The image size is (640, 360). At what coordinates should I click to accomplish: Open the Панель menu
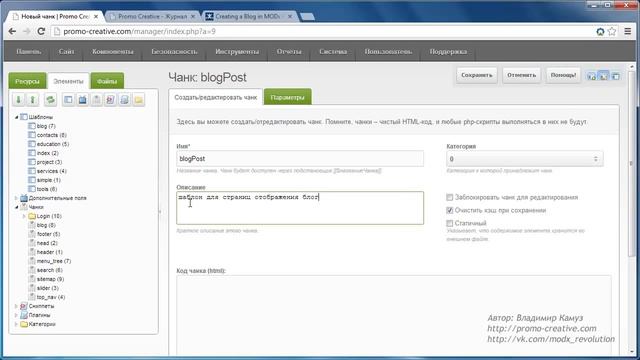coord(29,51)
